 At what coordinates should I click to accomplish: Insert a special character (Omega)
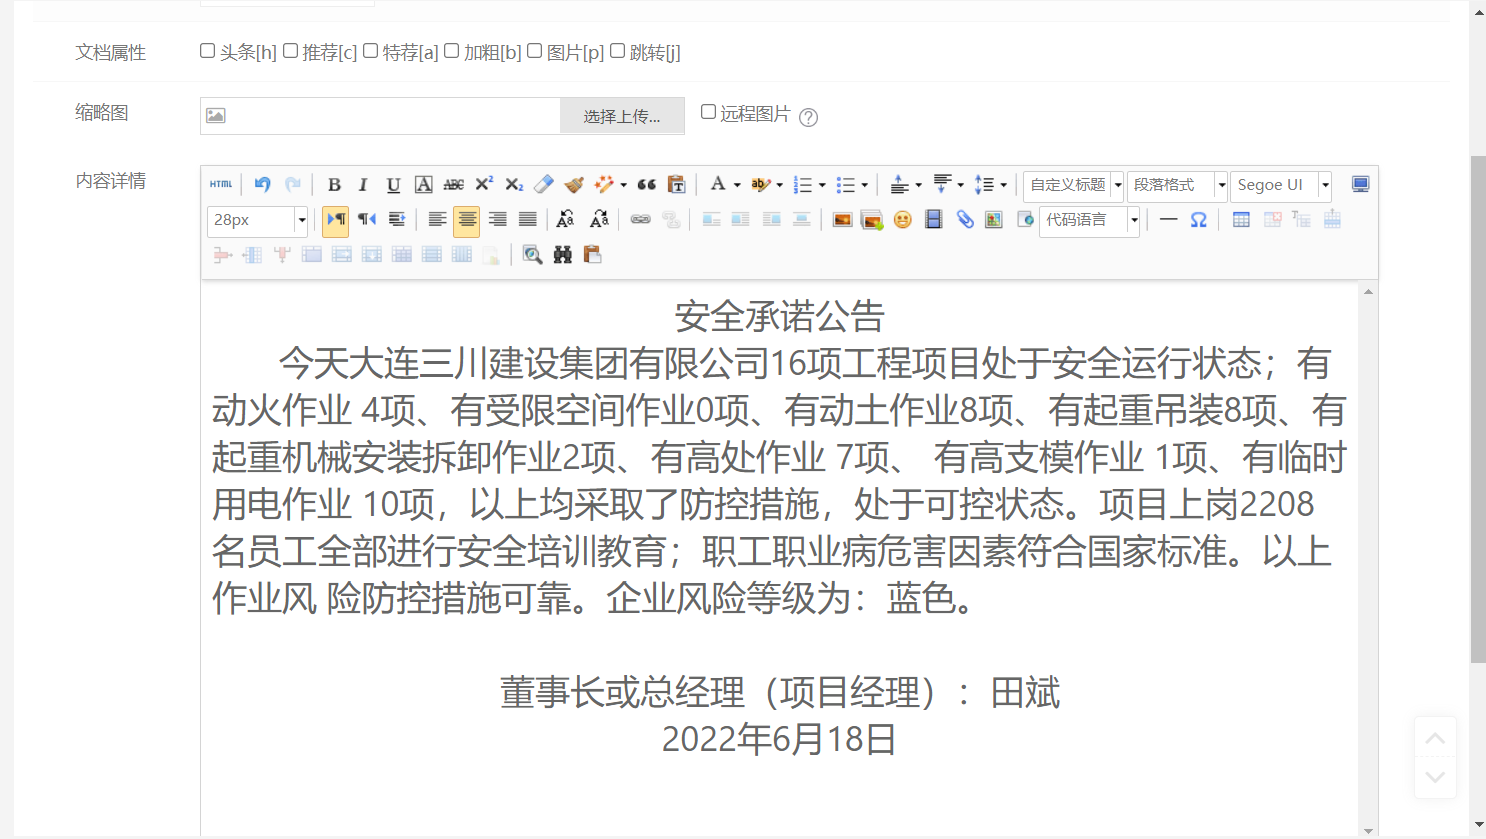(x=1198, y=220)
